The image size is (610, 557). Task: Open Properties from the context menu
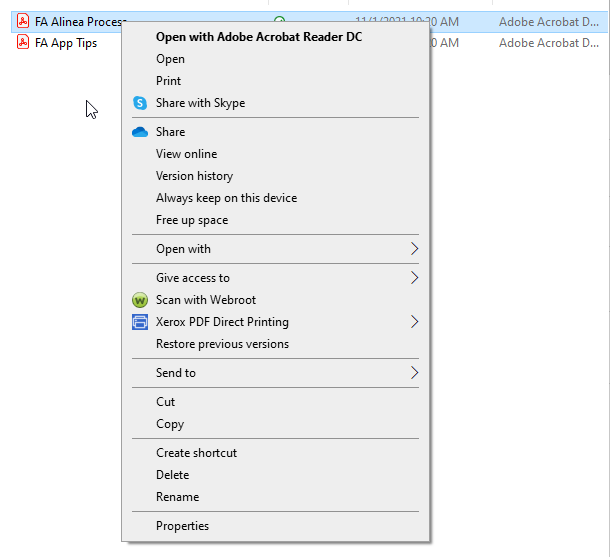coord(275,526)
